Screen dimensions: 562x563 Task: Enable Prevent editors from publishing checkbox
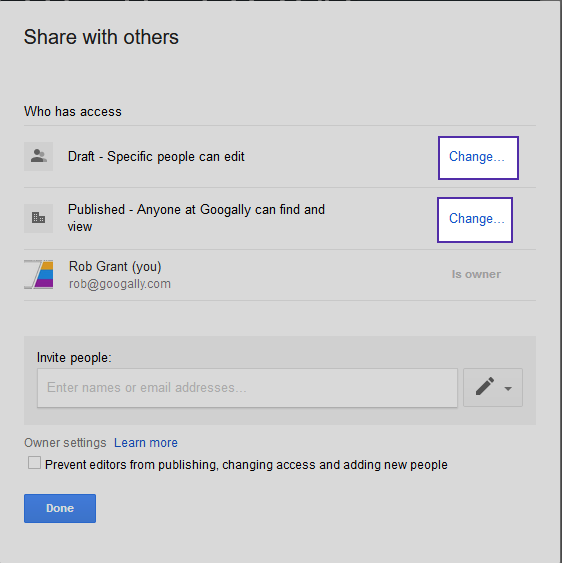pos(34,463)
